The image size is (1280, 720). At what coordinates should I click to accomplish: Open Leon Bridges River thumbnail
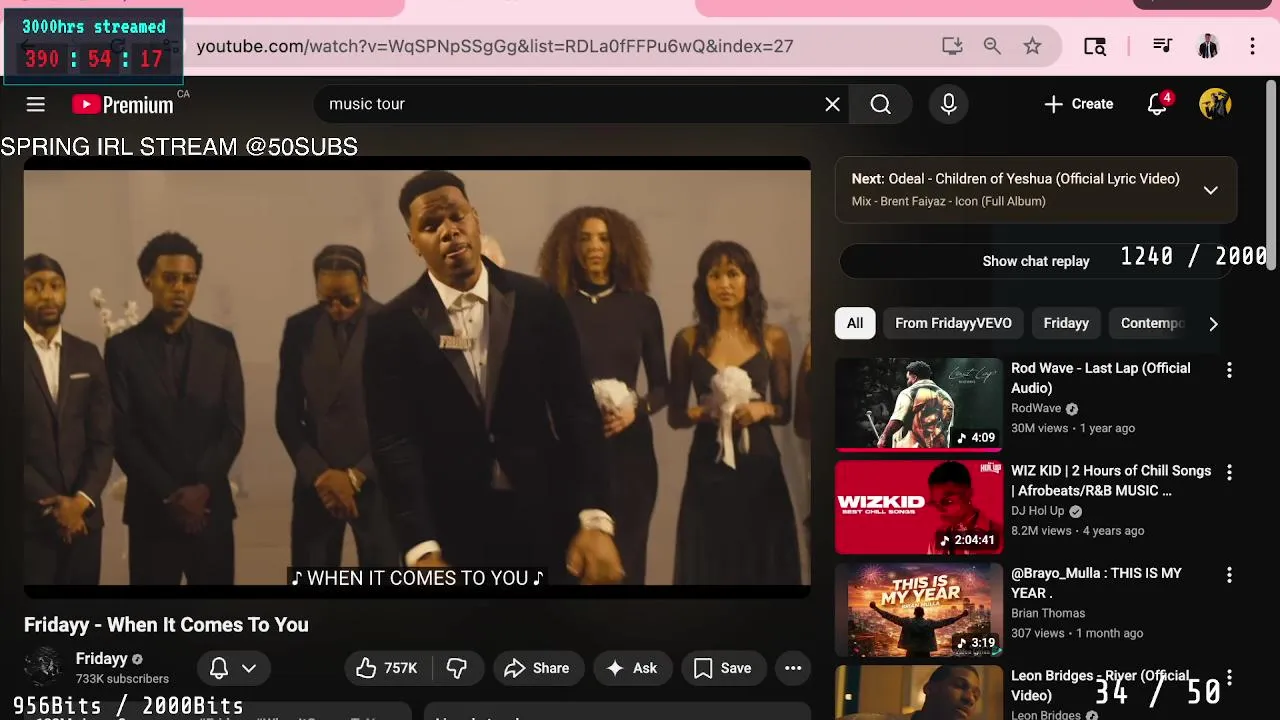point(918,692)
